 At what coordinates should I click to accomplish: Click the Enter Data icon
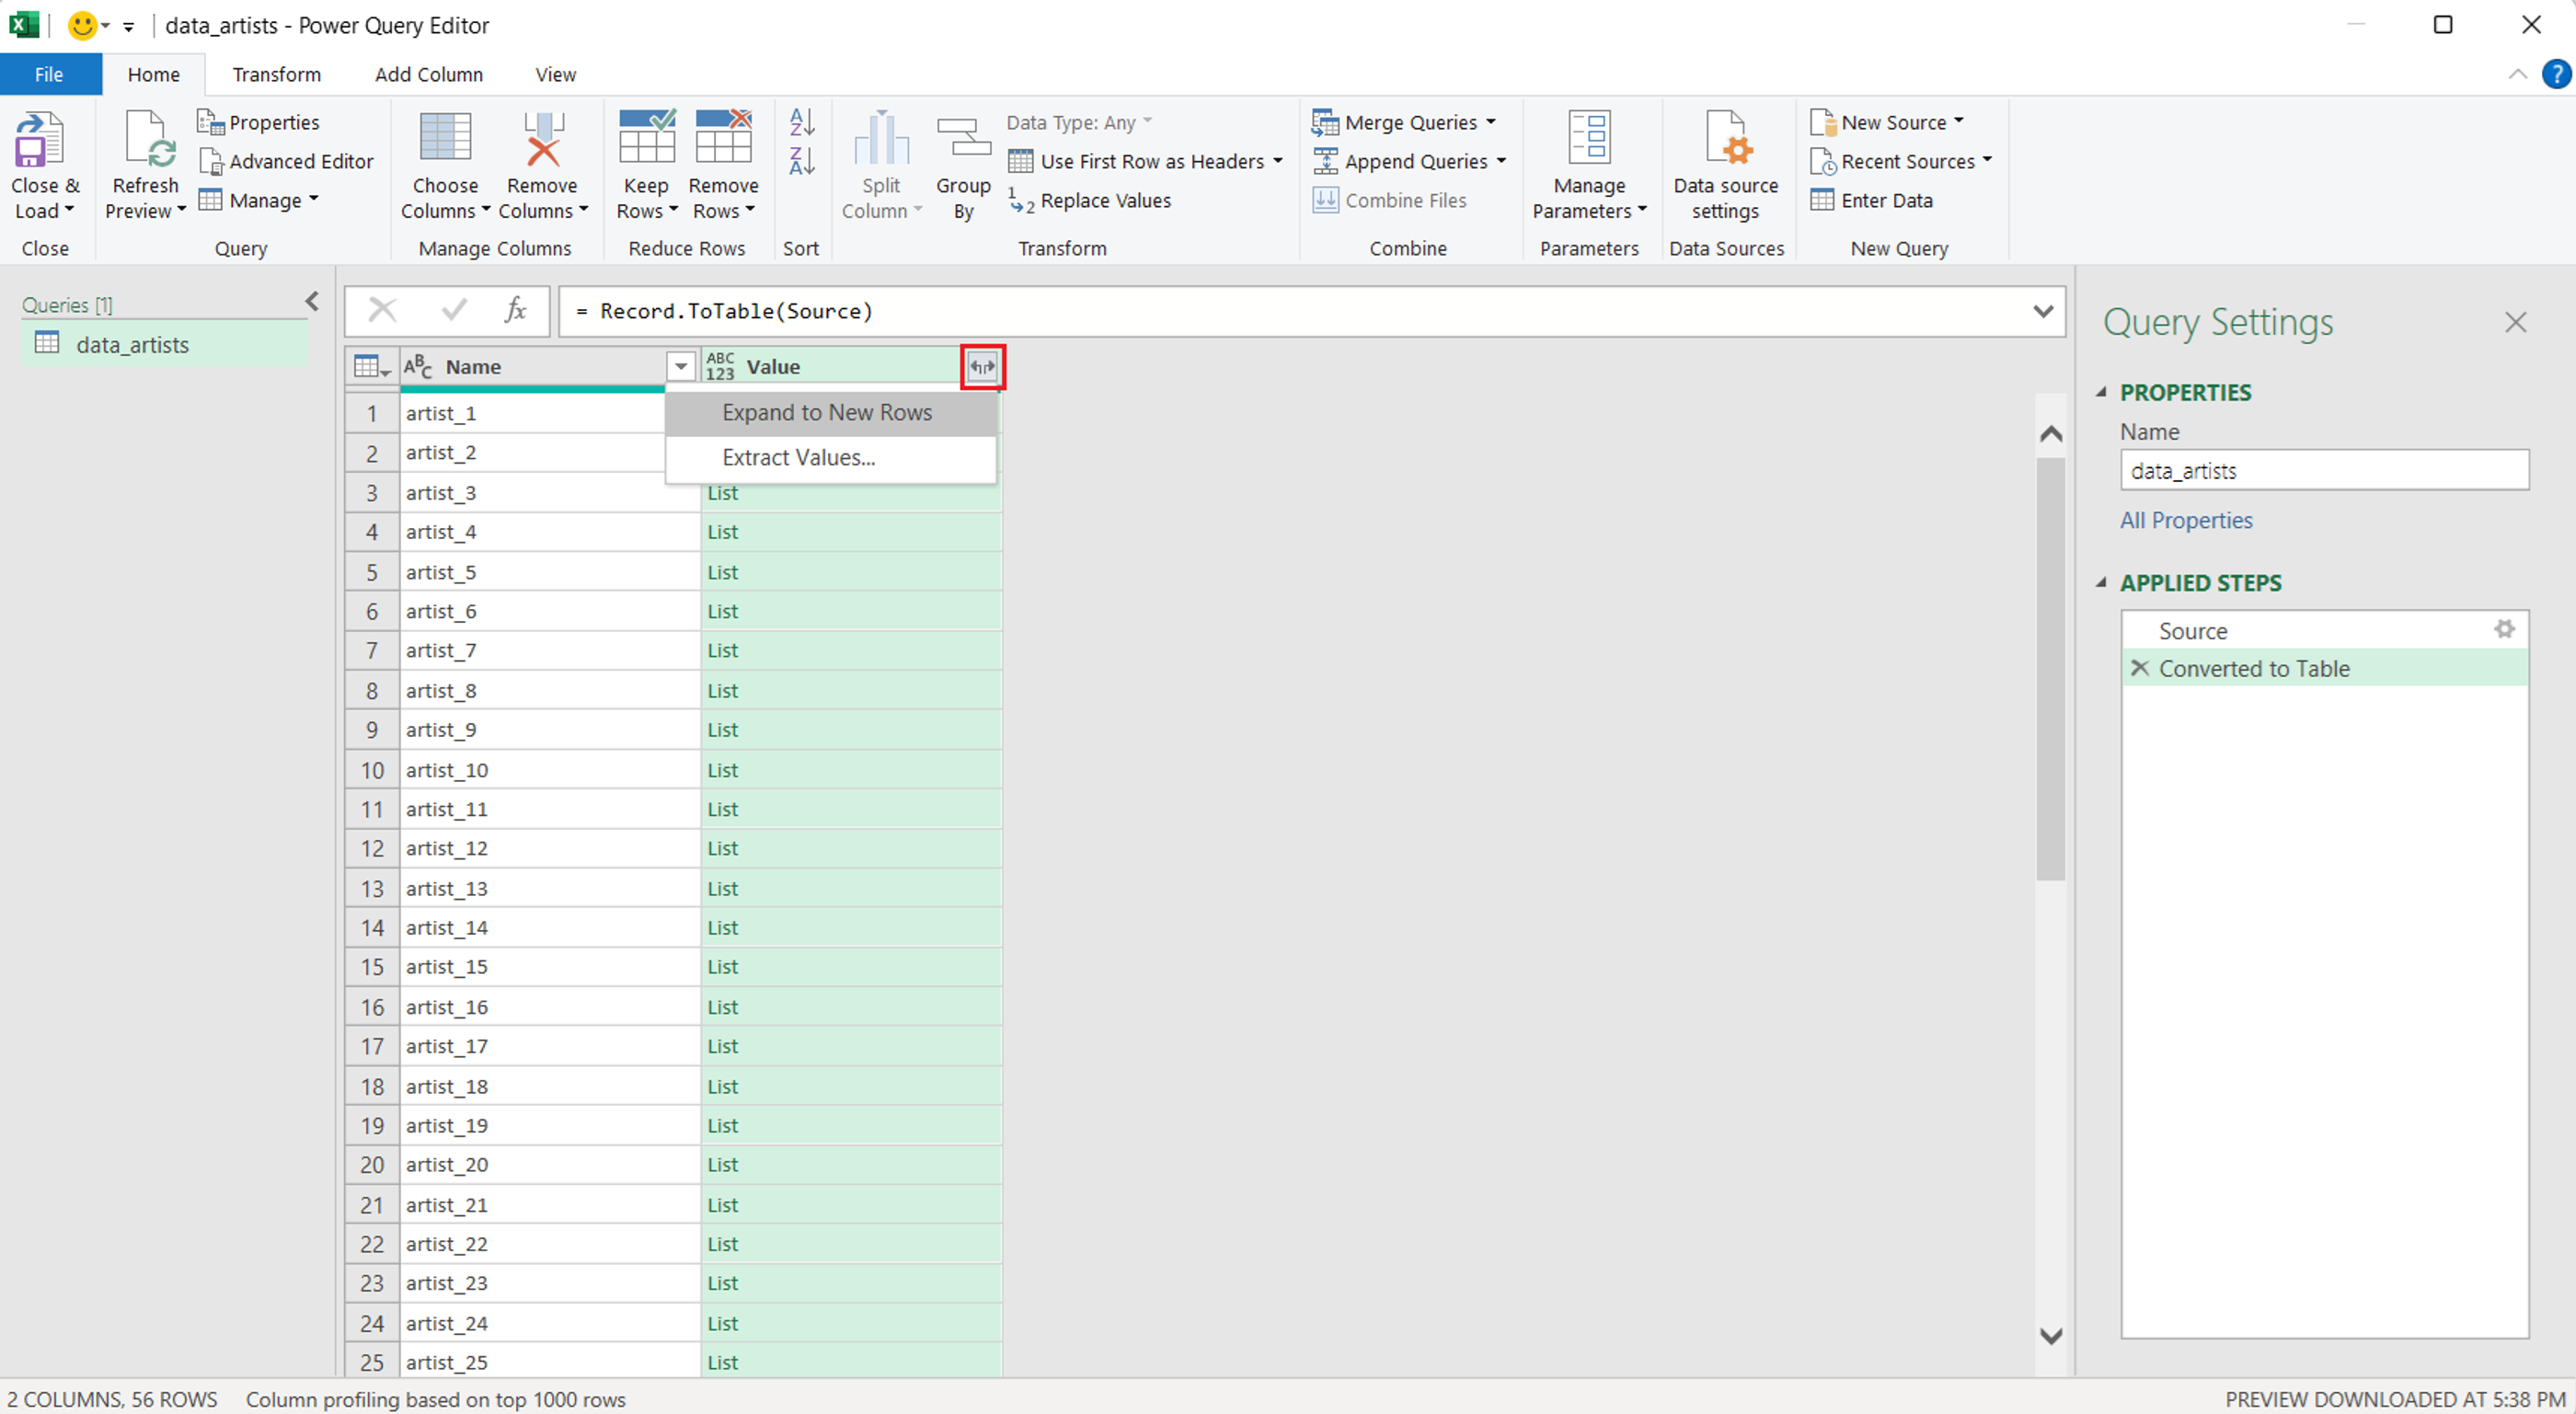click(x=1822, y=200)
